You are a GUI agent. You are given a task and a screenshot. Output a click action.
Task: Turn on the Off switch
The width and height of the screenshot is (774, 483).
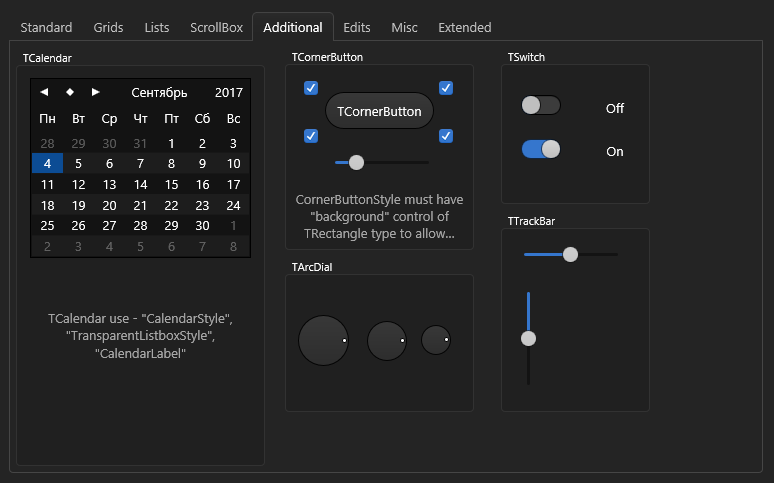tap(541, 105)
